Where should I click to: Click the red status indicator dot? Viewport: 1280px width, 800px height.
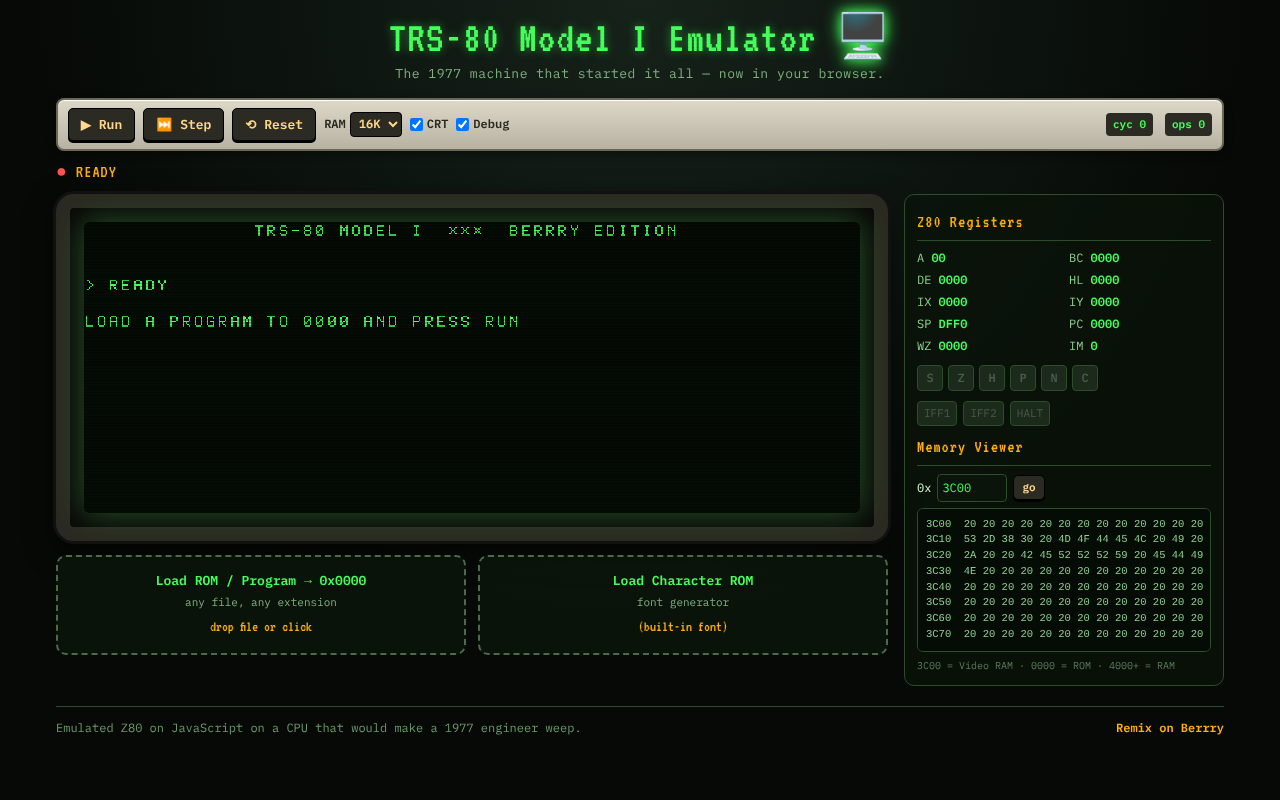pyautogui.click(x=61, y=172)
